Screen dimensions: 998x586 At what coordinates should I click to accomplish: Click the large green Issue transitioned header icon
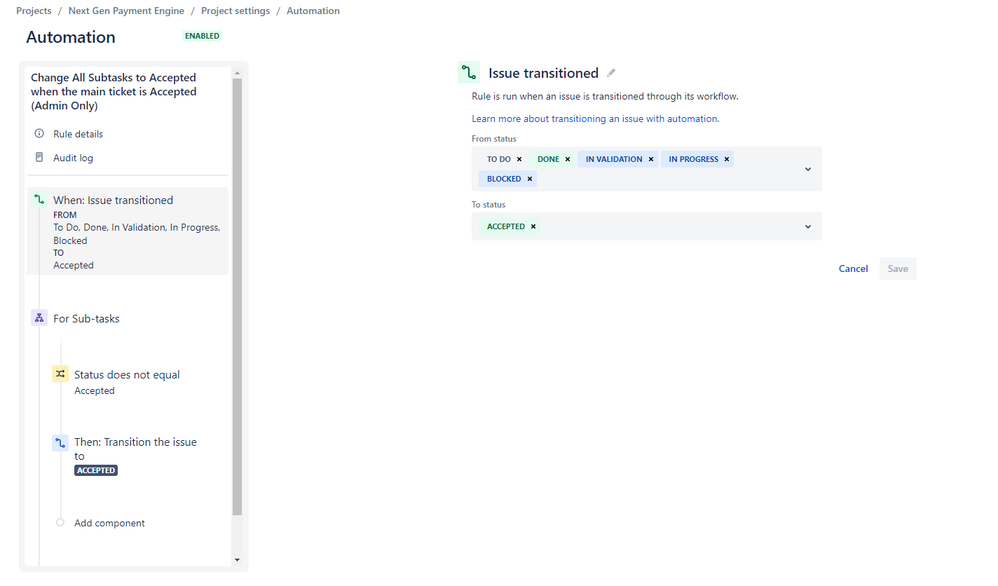pos(469,73)
